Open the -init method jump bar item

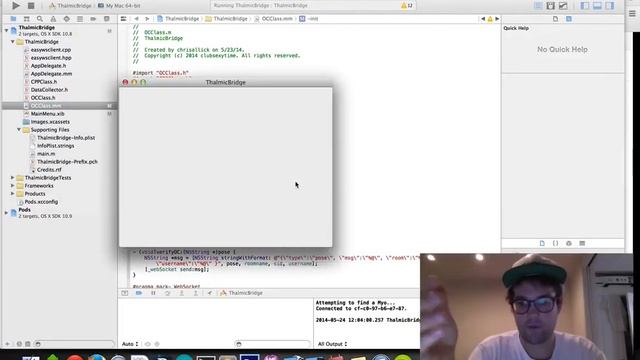tap(309, 19)
